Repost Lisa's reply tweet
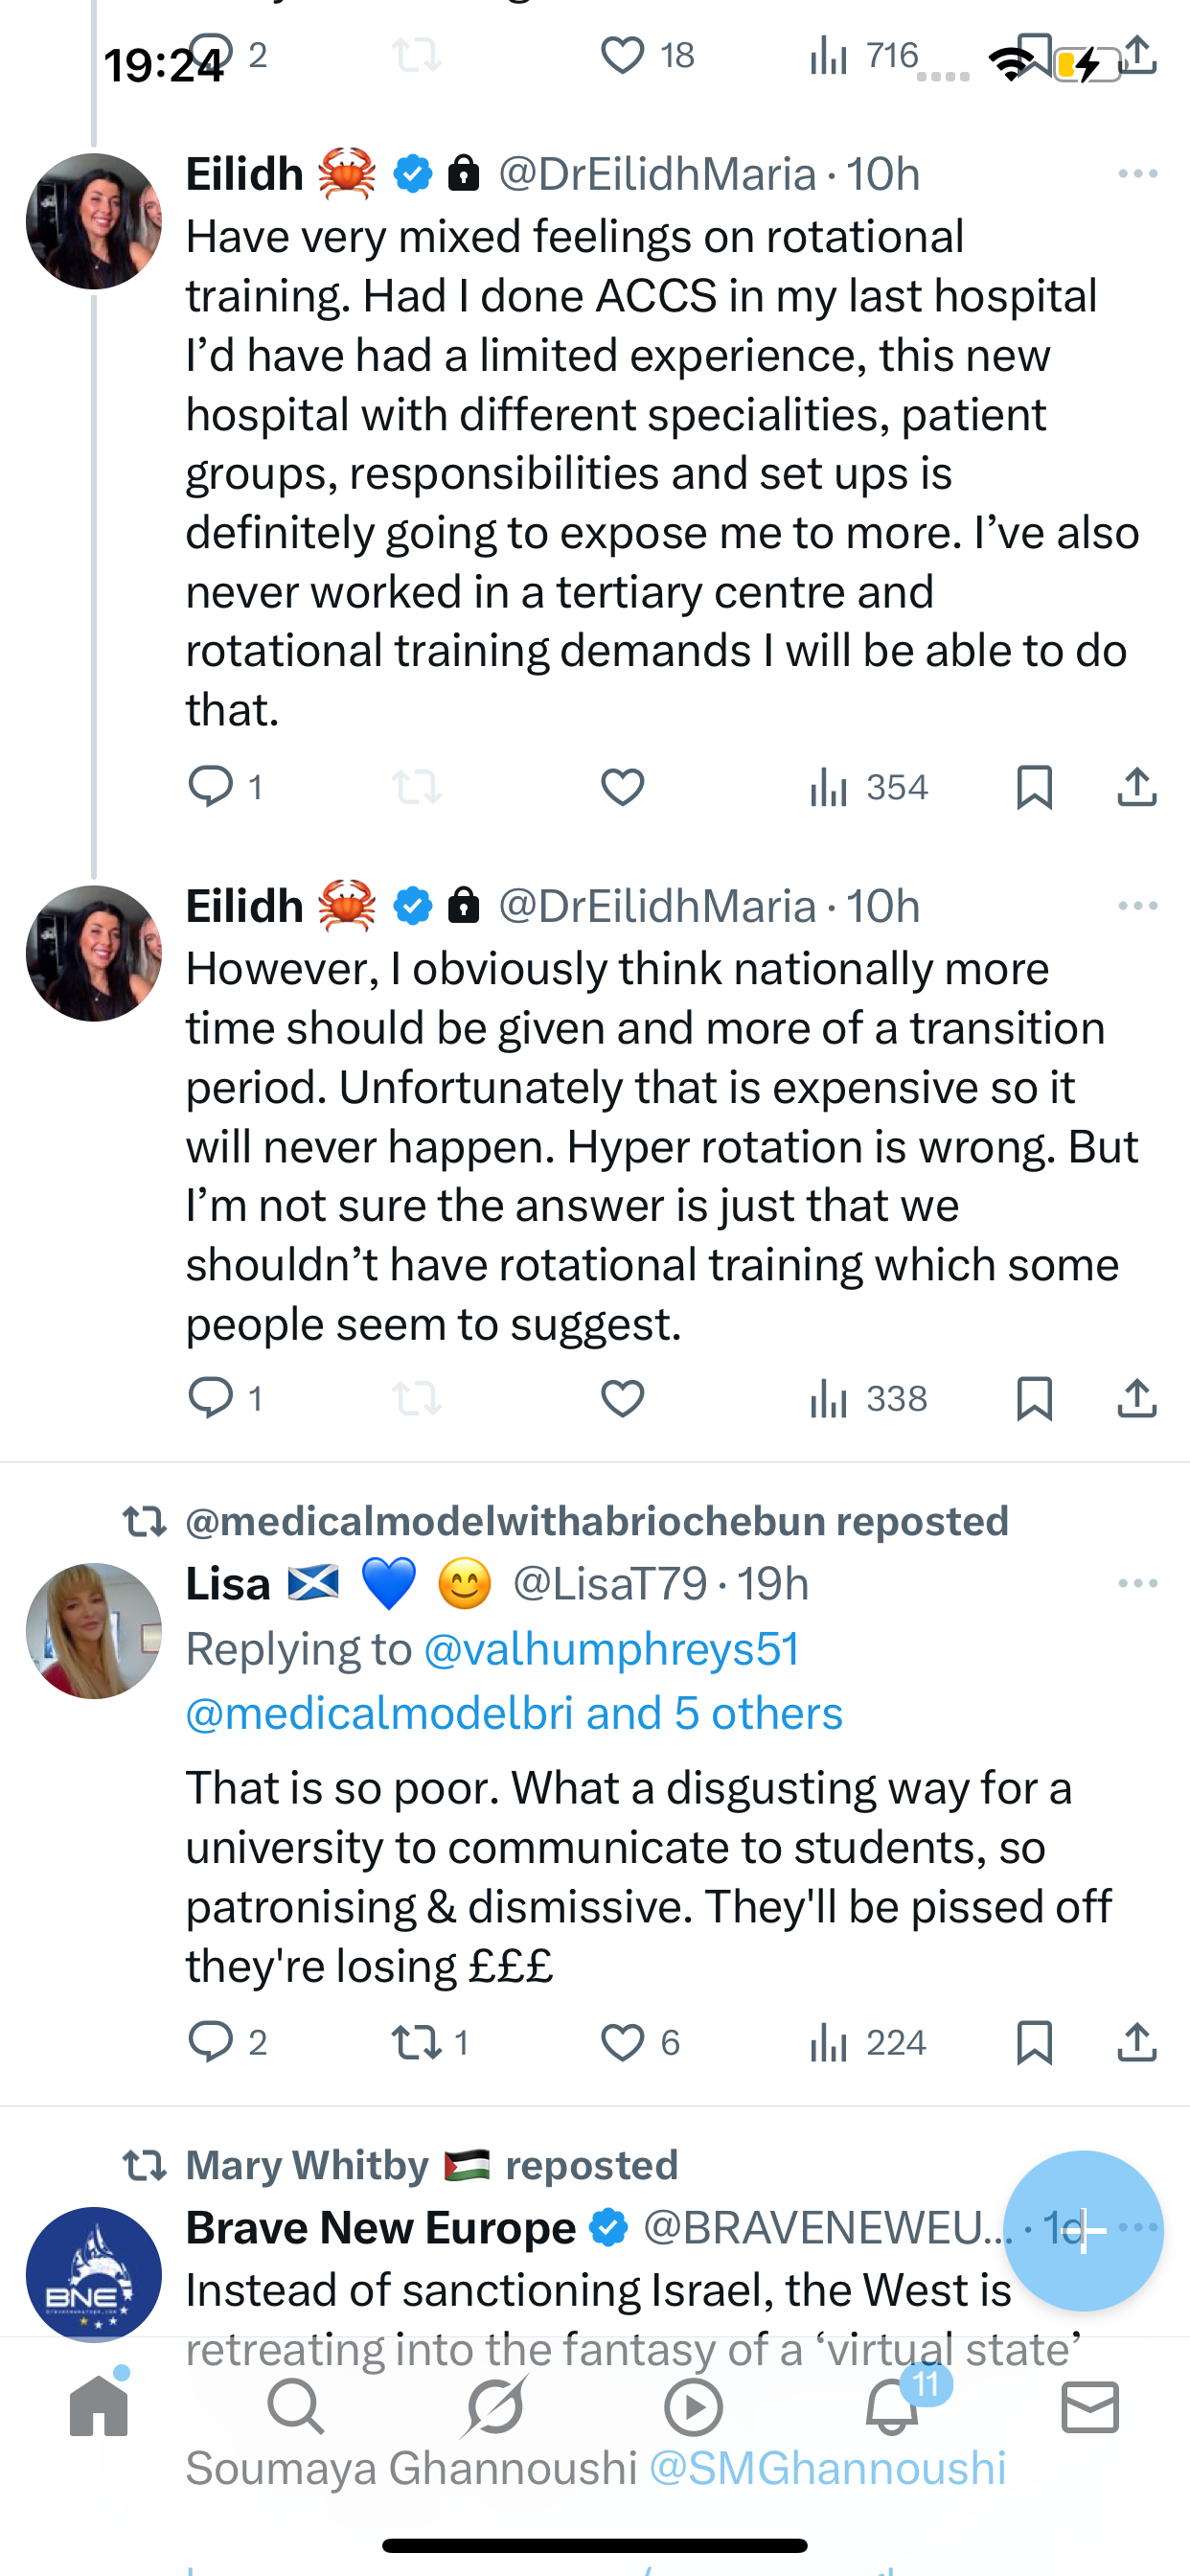 click(416, 2042)
